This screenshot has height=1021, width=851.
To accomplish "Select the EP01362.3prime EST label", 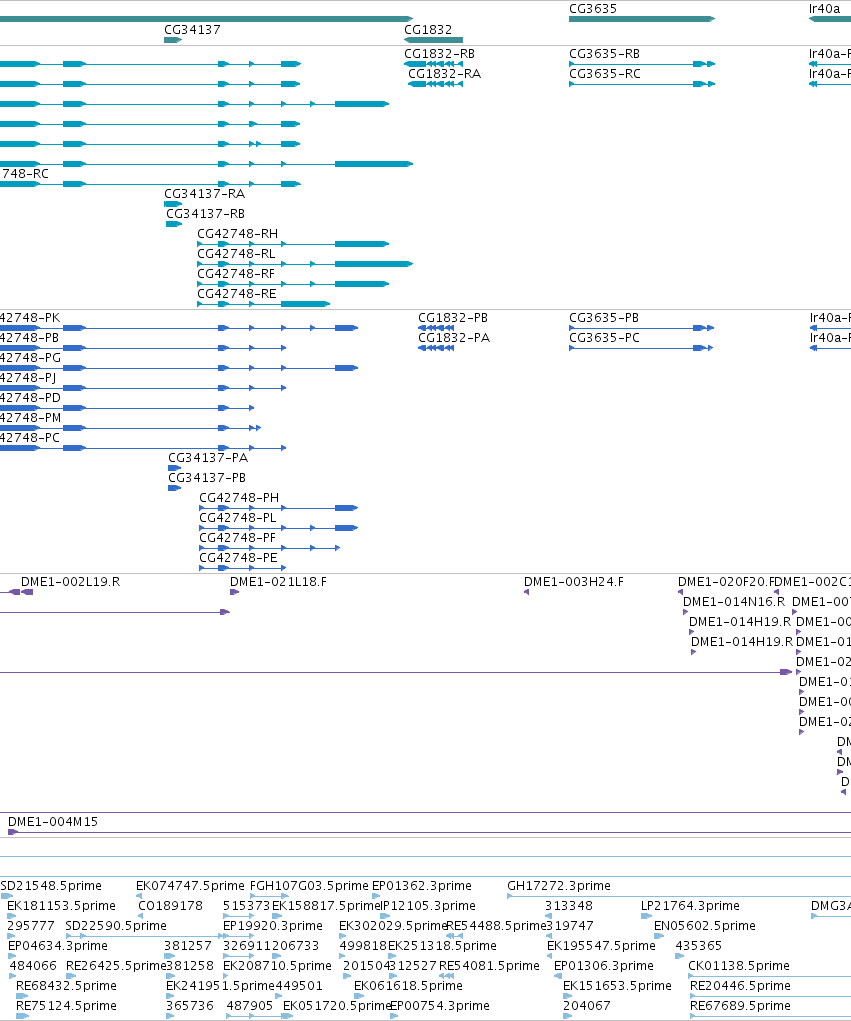I will tap(422, 886).
